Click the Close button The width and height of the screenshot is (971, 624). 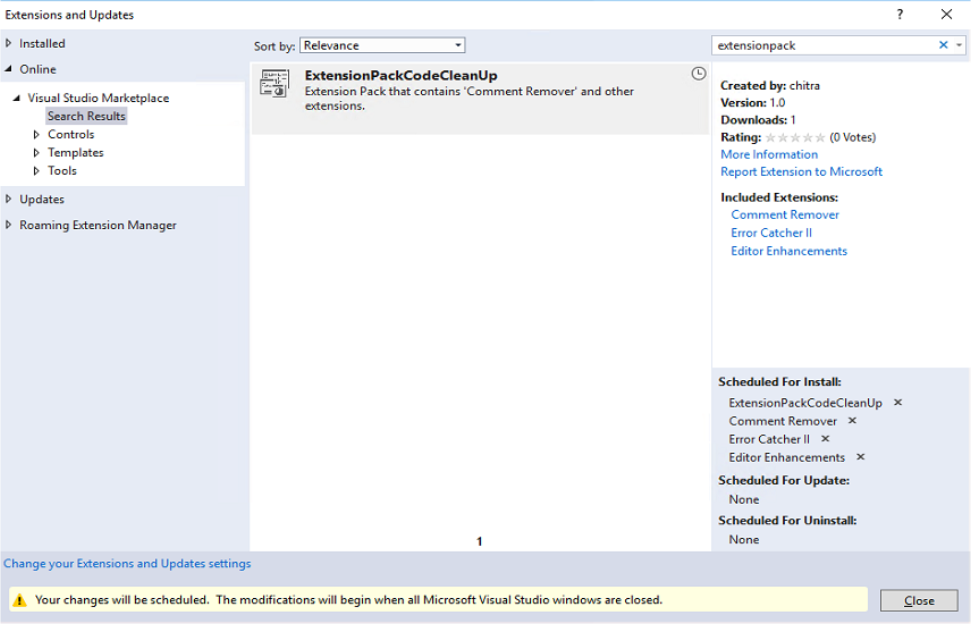[x=919, y=600]
